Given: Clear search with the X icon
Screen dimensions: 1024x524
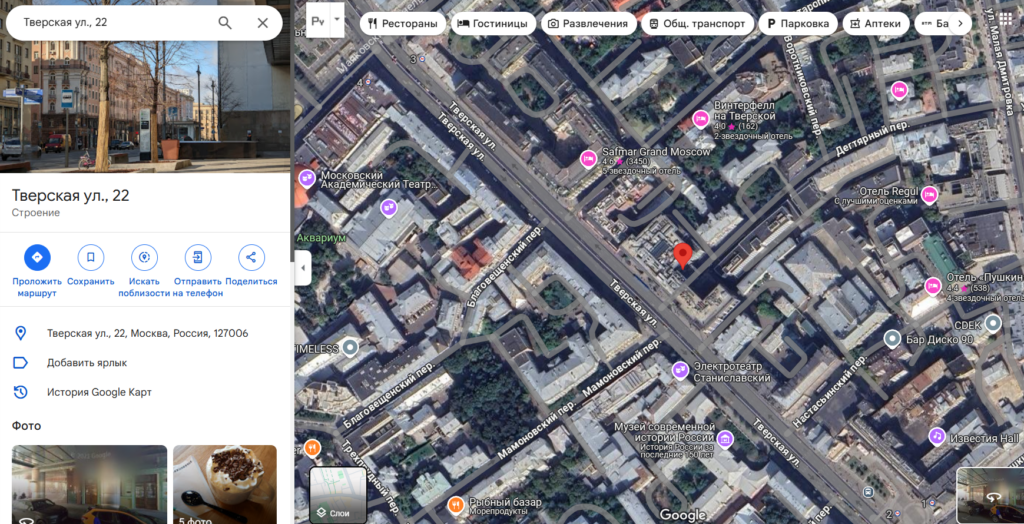Looking at the screenshot, I should coord(263,22).
